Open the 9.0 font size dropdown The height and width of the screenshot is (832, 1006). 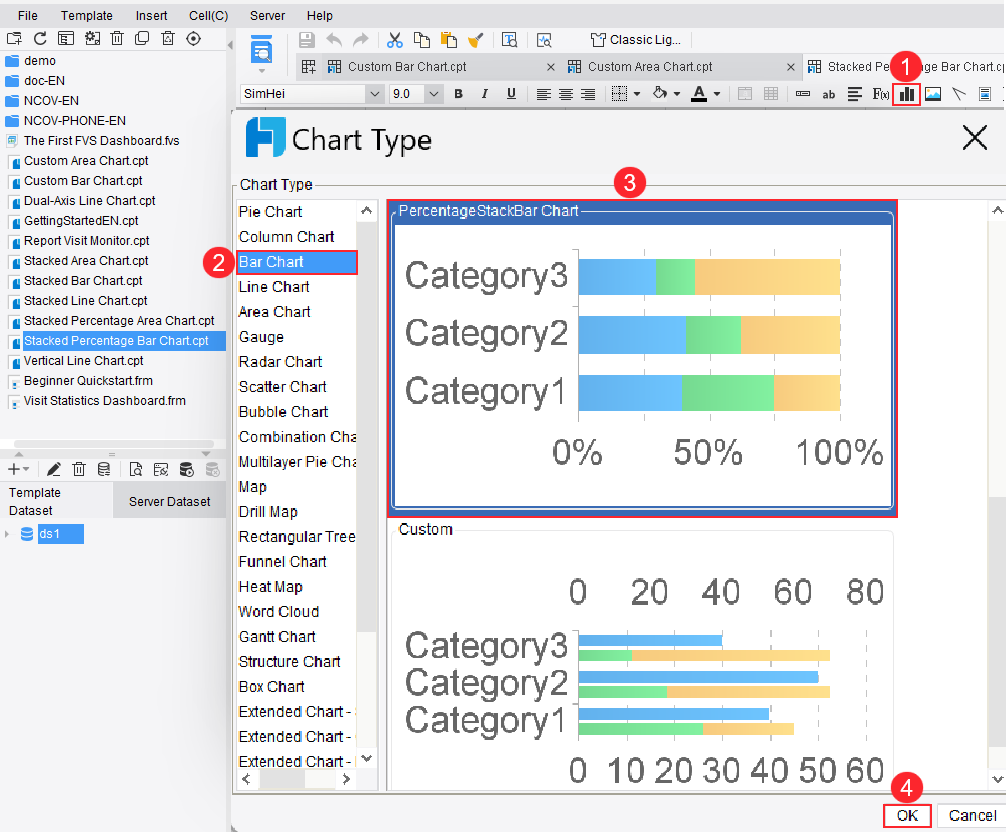click(434, 94)
